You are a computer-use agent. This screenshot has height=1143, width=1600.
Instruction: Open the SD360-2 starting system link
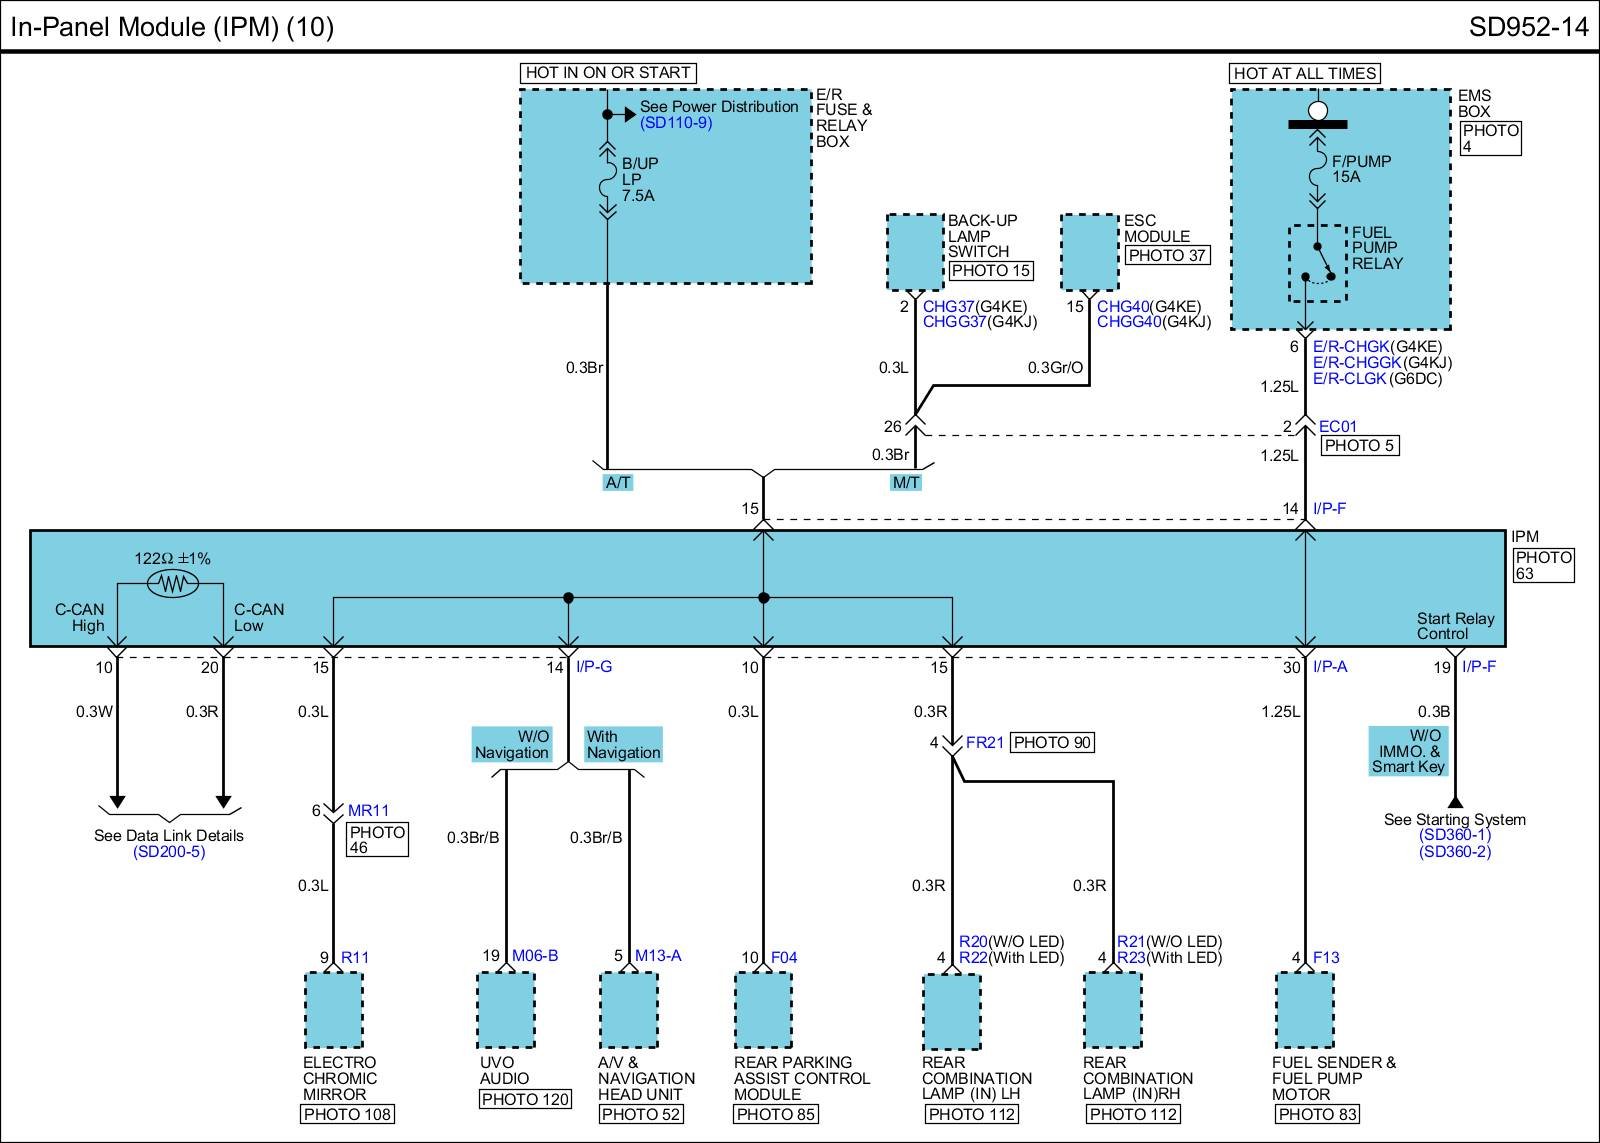pos(1454,852)
